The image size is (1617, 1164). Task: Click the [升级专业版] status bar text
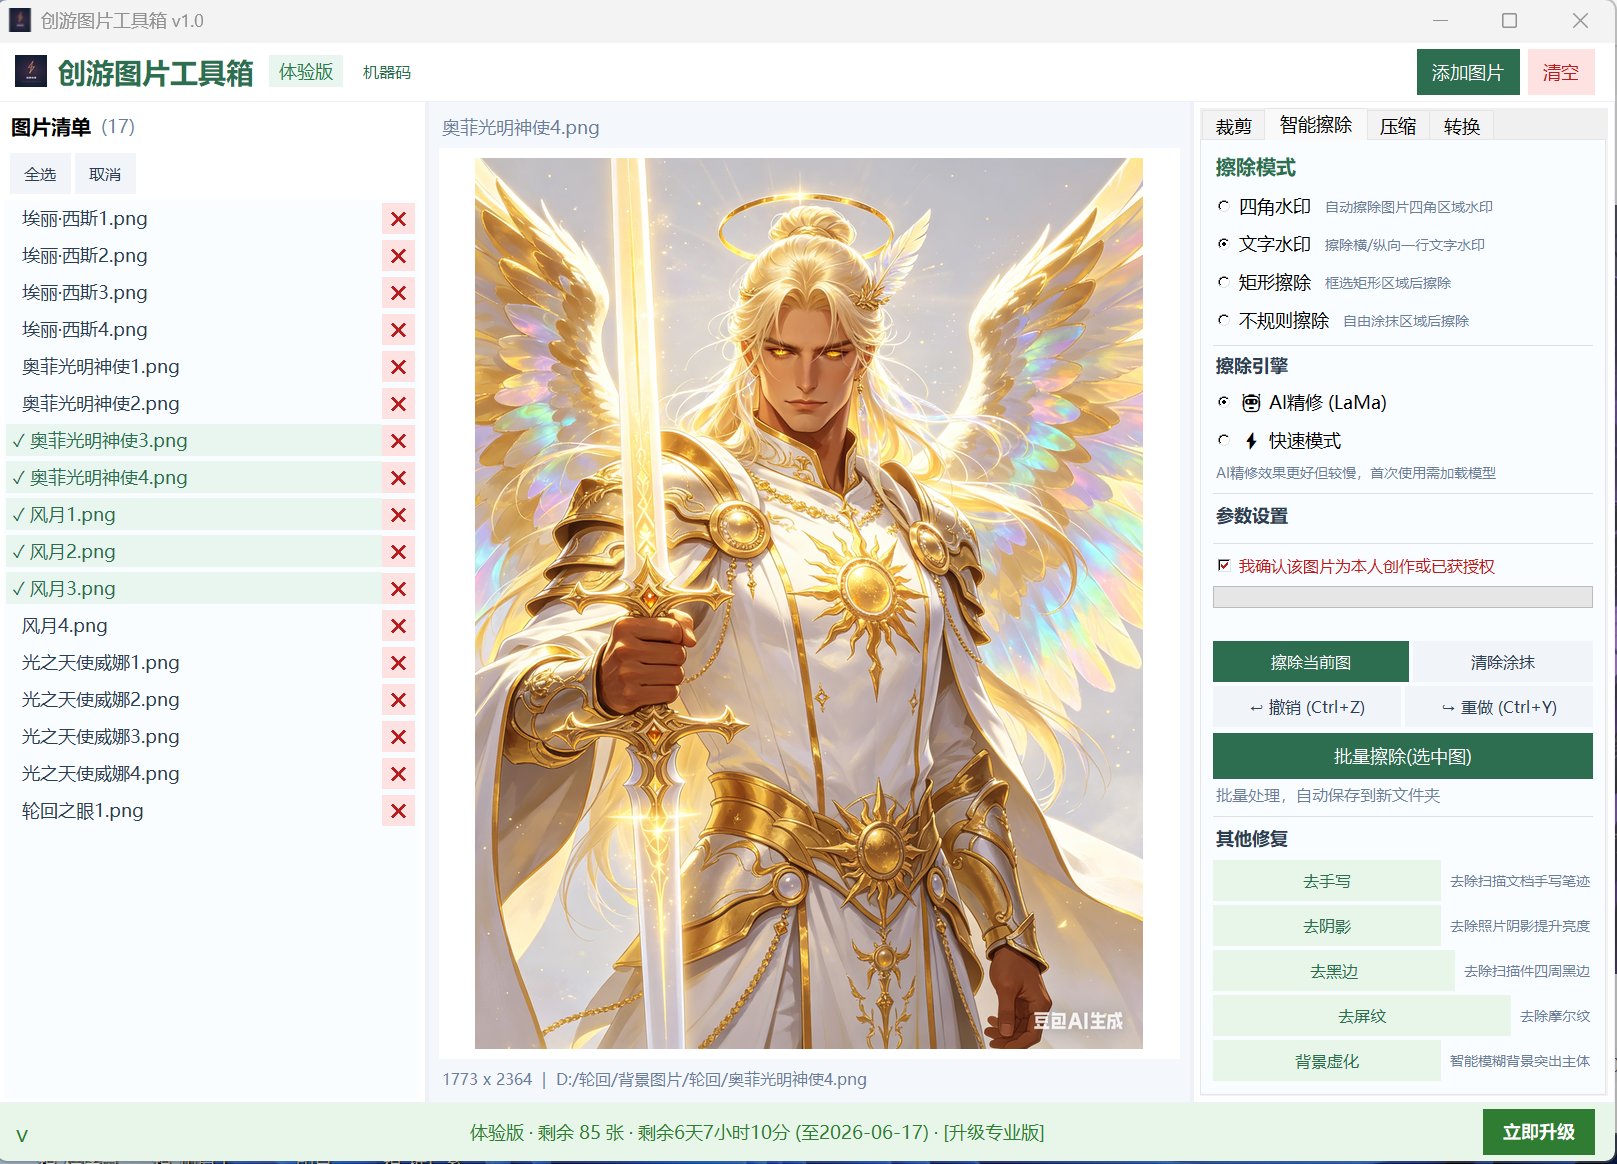point(993,1132)
